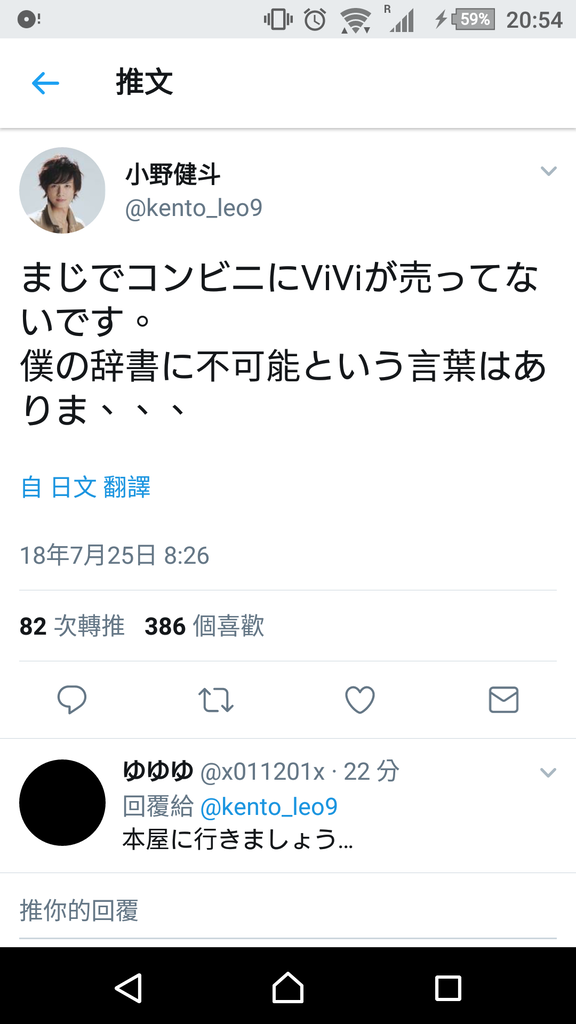The width and height of the screenshot is (576, 1024).
Task: Tap the blue back arrow
Action: point(46,83)
